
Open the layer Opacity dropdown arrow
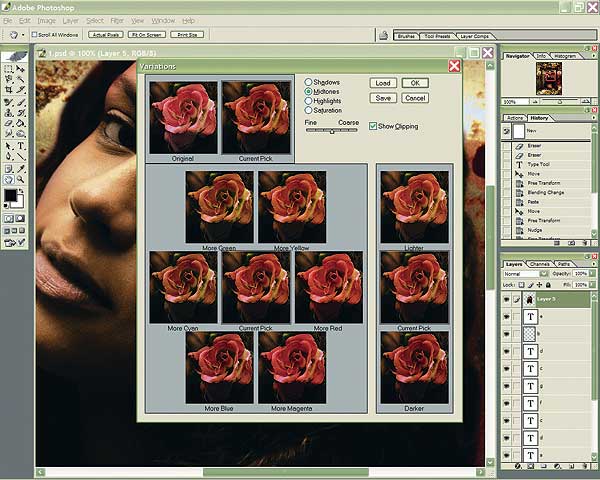593,273
